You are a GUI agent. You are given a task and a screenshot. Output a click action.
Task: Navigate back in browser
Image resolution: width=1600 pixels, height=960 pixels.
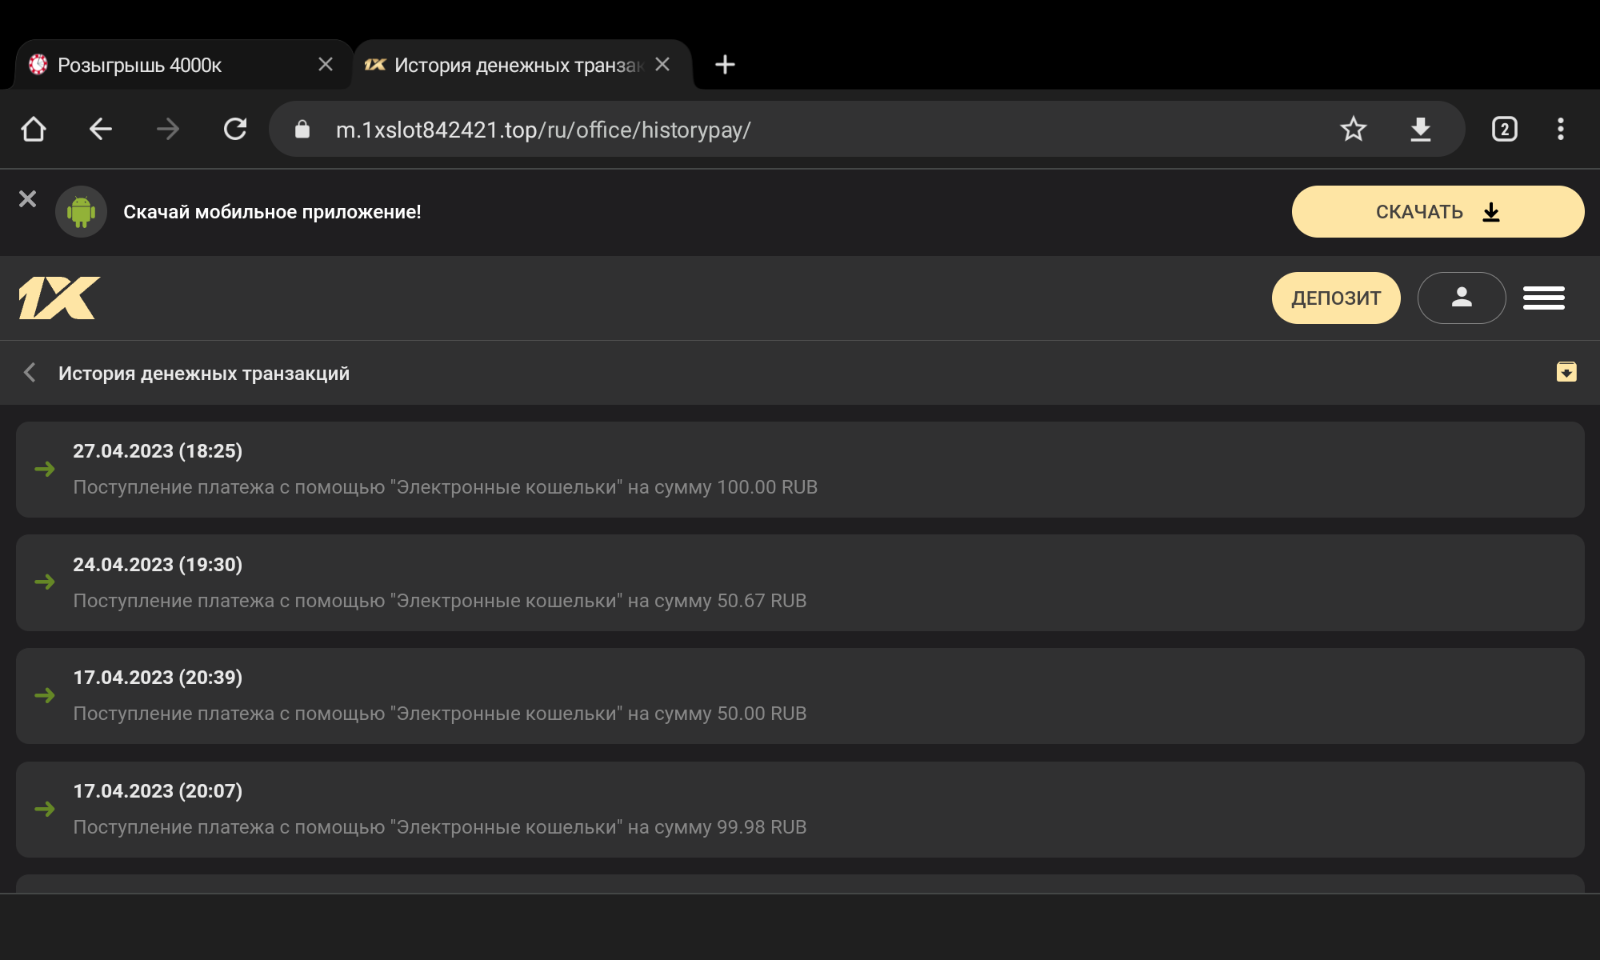tap(100, 129)
